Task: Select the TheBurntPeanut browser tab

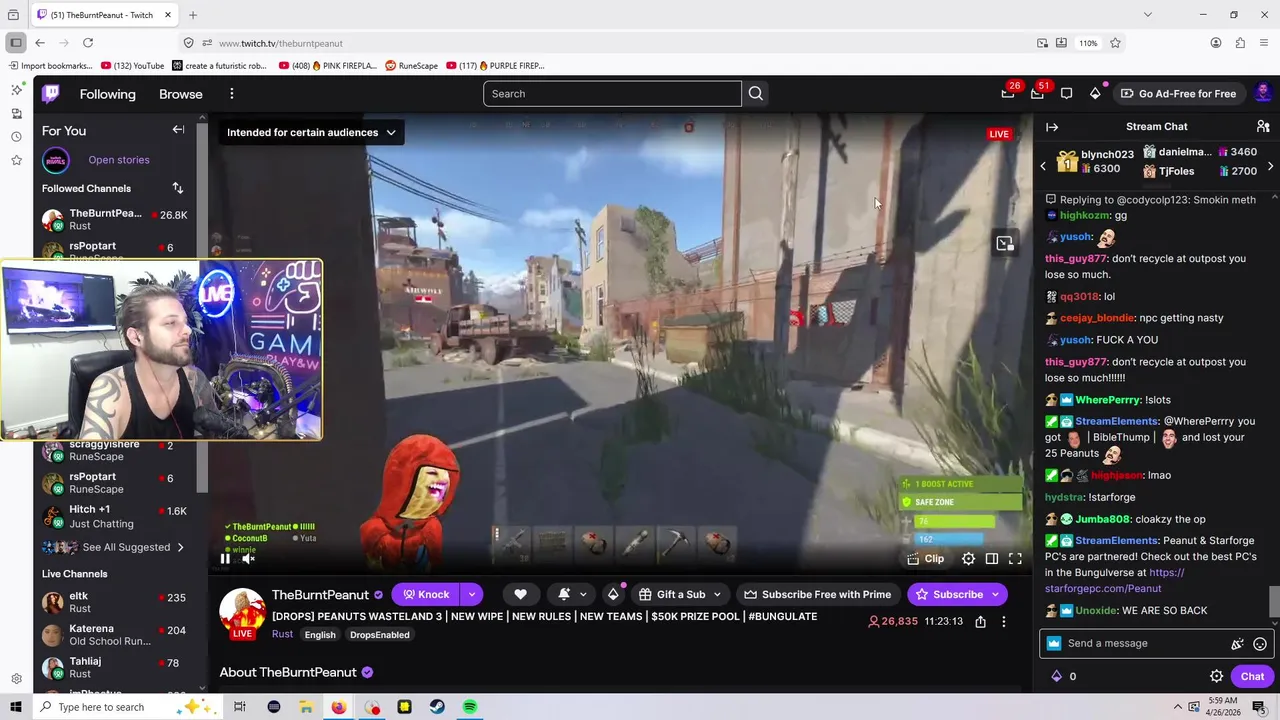Action: coord(104,15)
